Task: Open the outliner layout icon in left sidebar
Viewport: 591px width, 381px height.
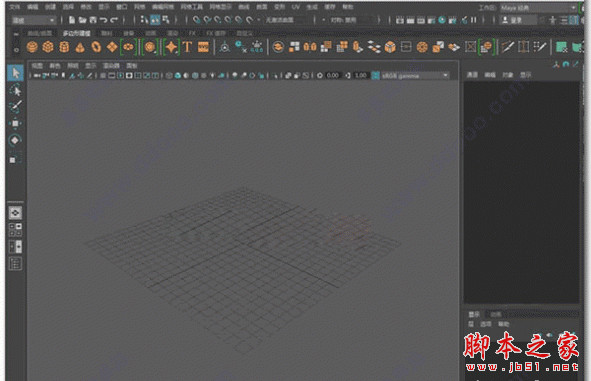Action: (15, 264)
